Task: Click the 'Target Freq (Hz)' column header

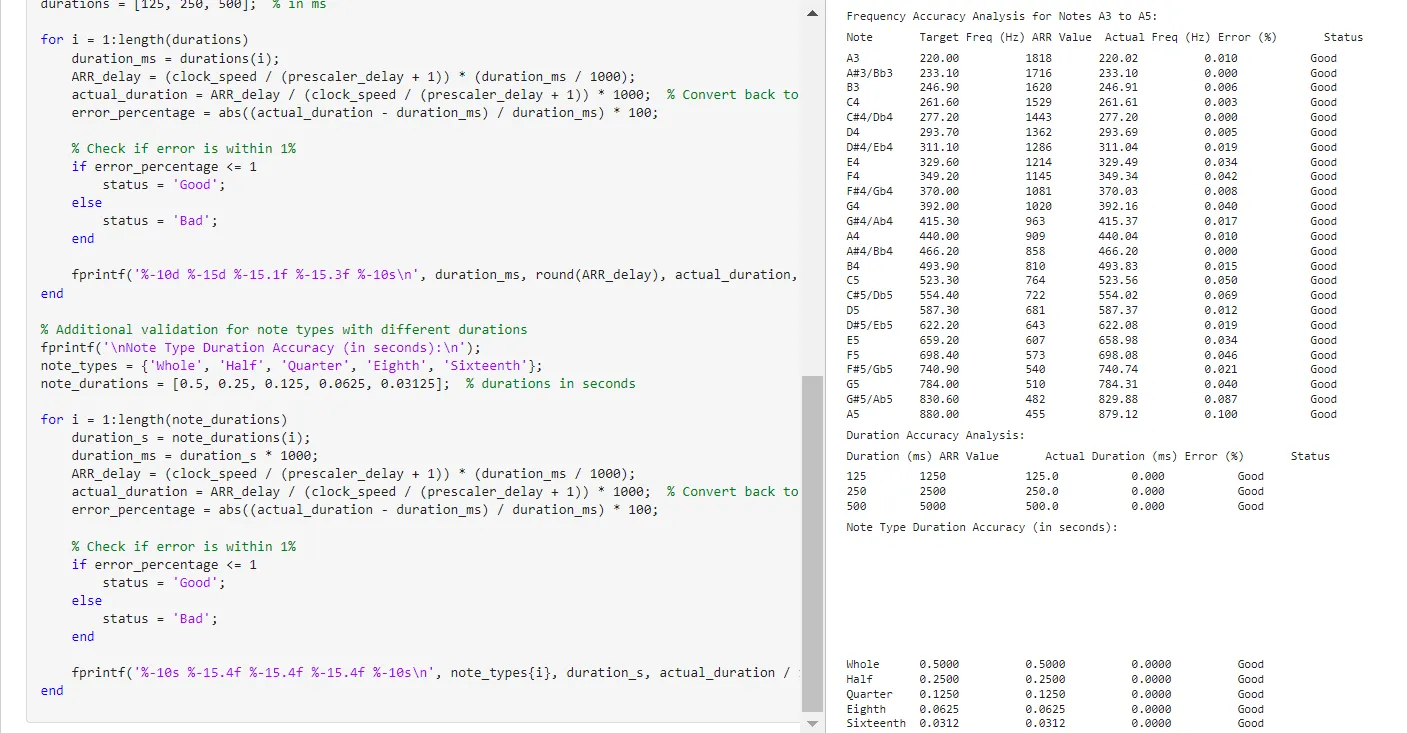Action: [x=972, y=38]
